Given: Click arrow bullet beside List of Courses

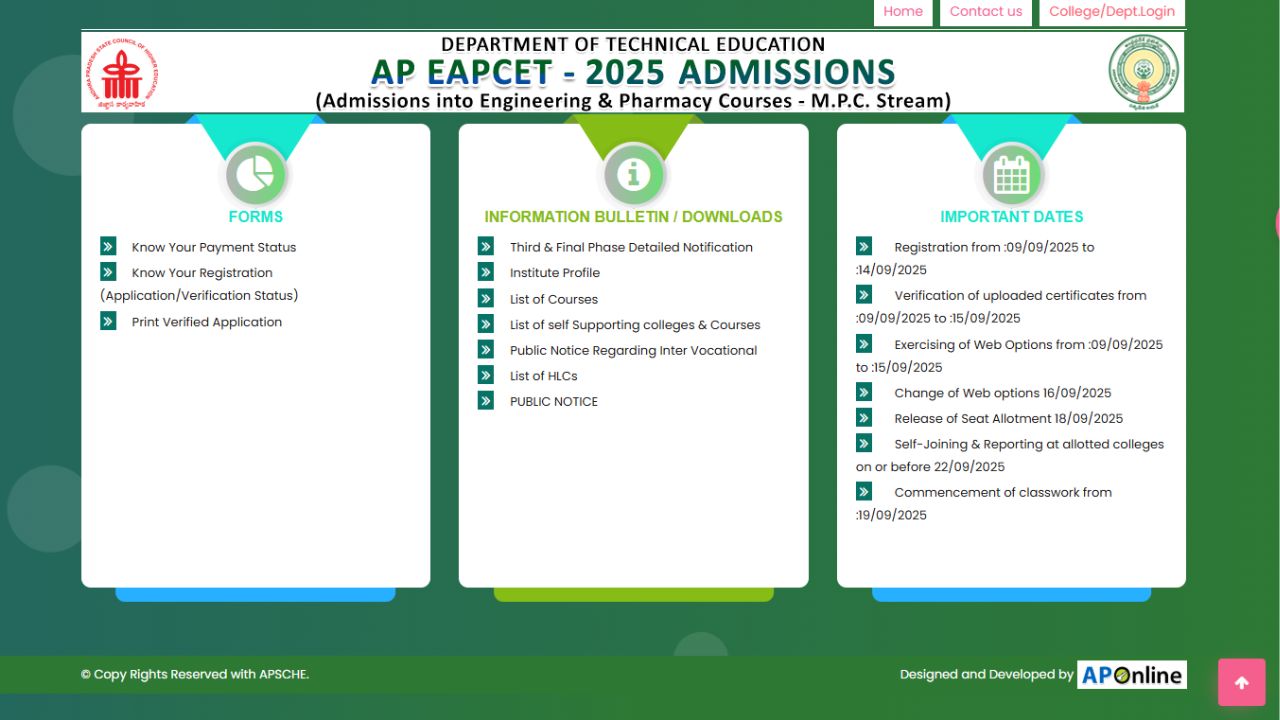Looking at the screenshot, I should (x=486, y=298).
